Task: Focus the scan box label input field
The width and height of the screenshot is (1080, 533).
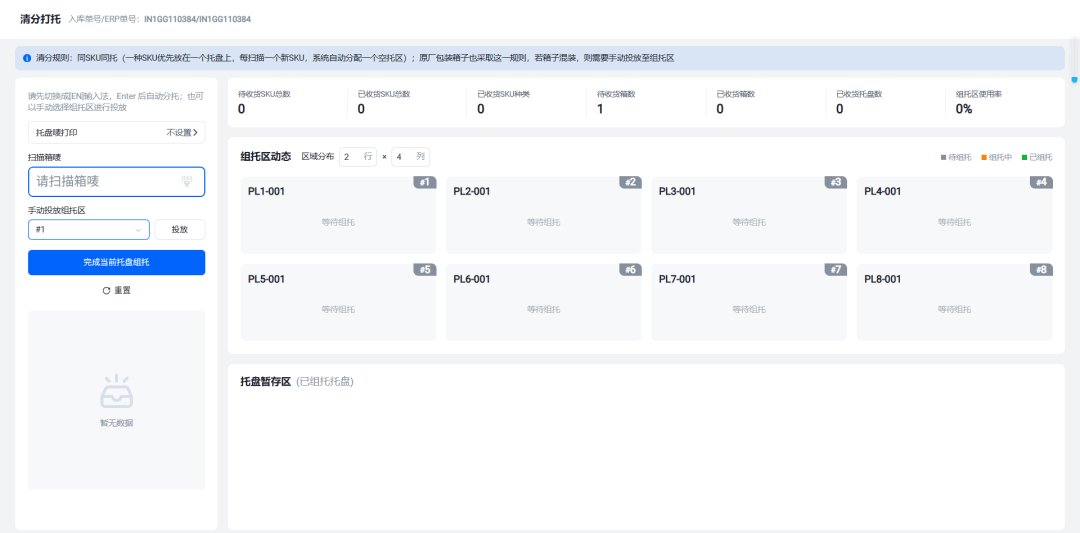Action: pyautogui.click(x=116, y=182)
